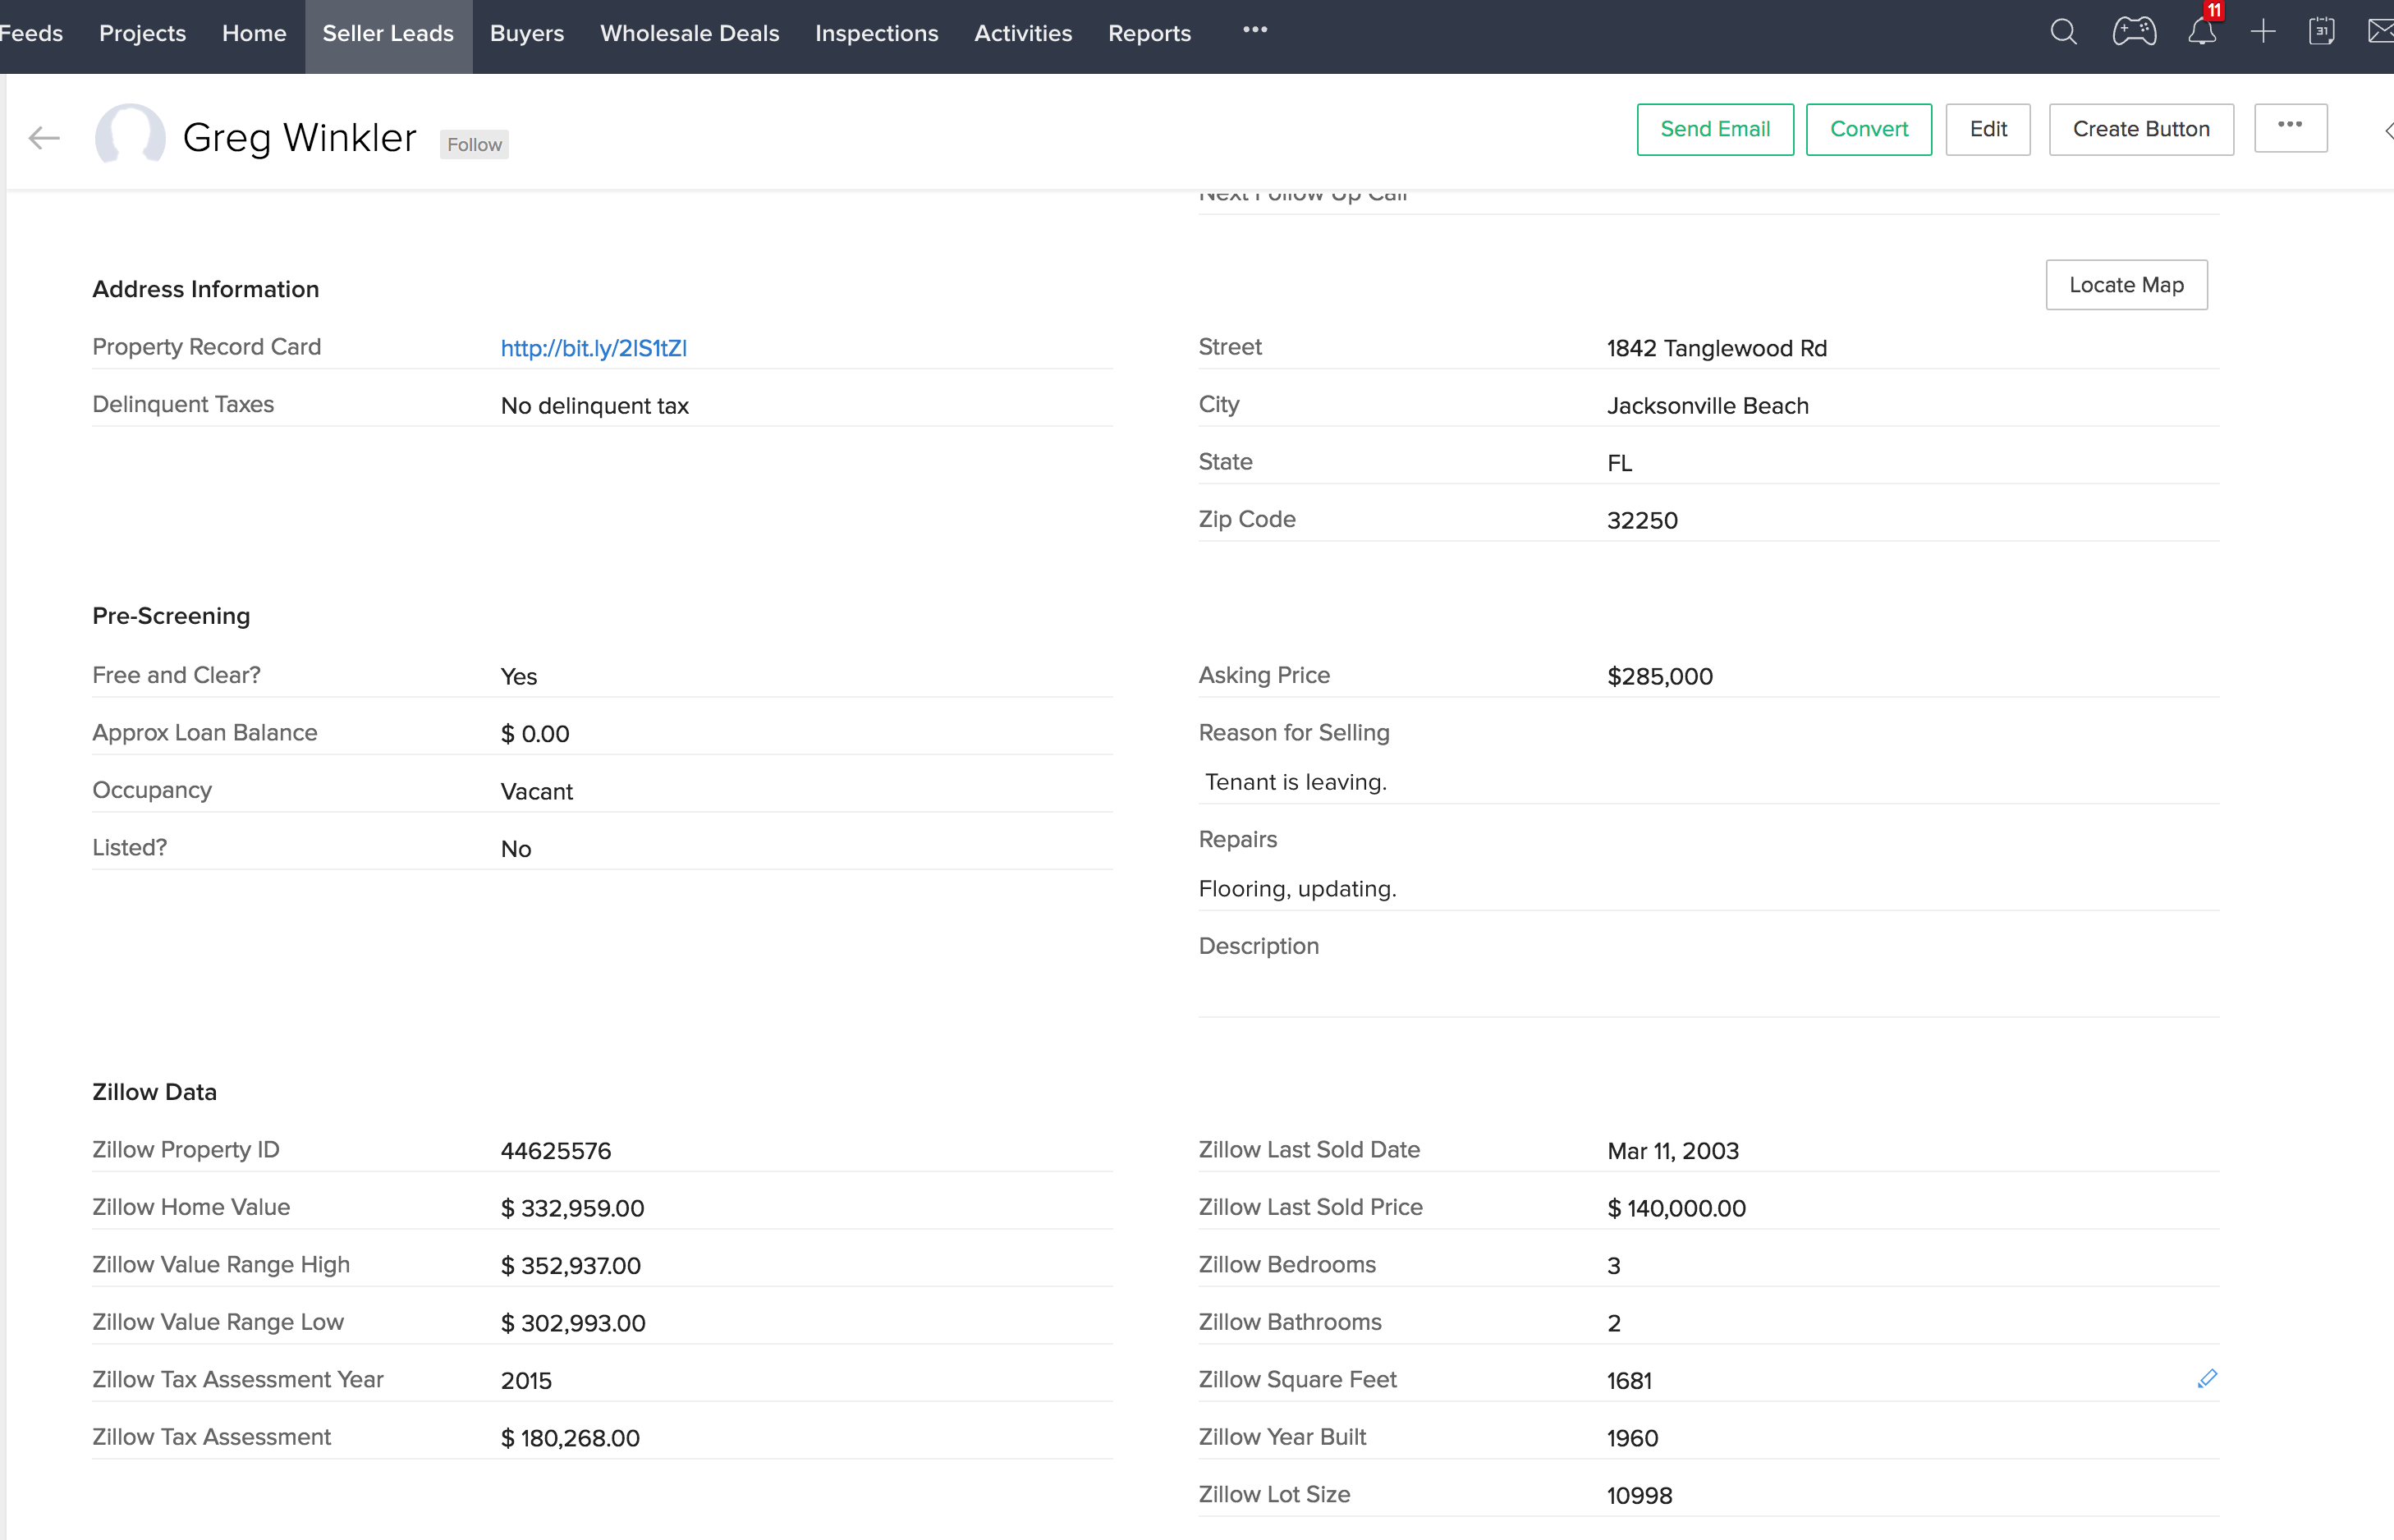Image resolution: width=2394 pixels, height=1540 pixels.
Task: Collapse the right side panel chevron
Action: click(2388, 131)
